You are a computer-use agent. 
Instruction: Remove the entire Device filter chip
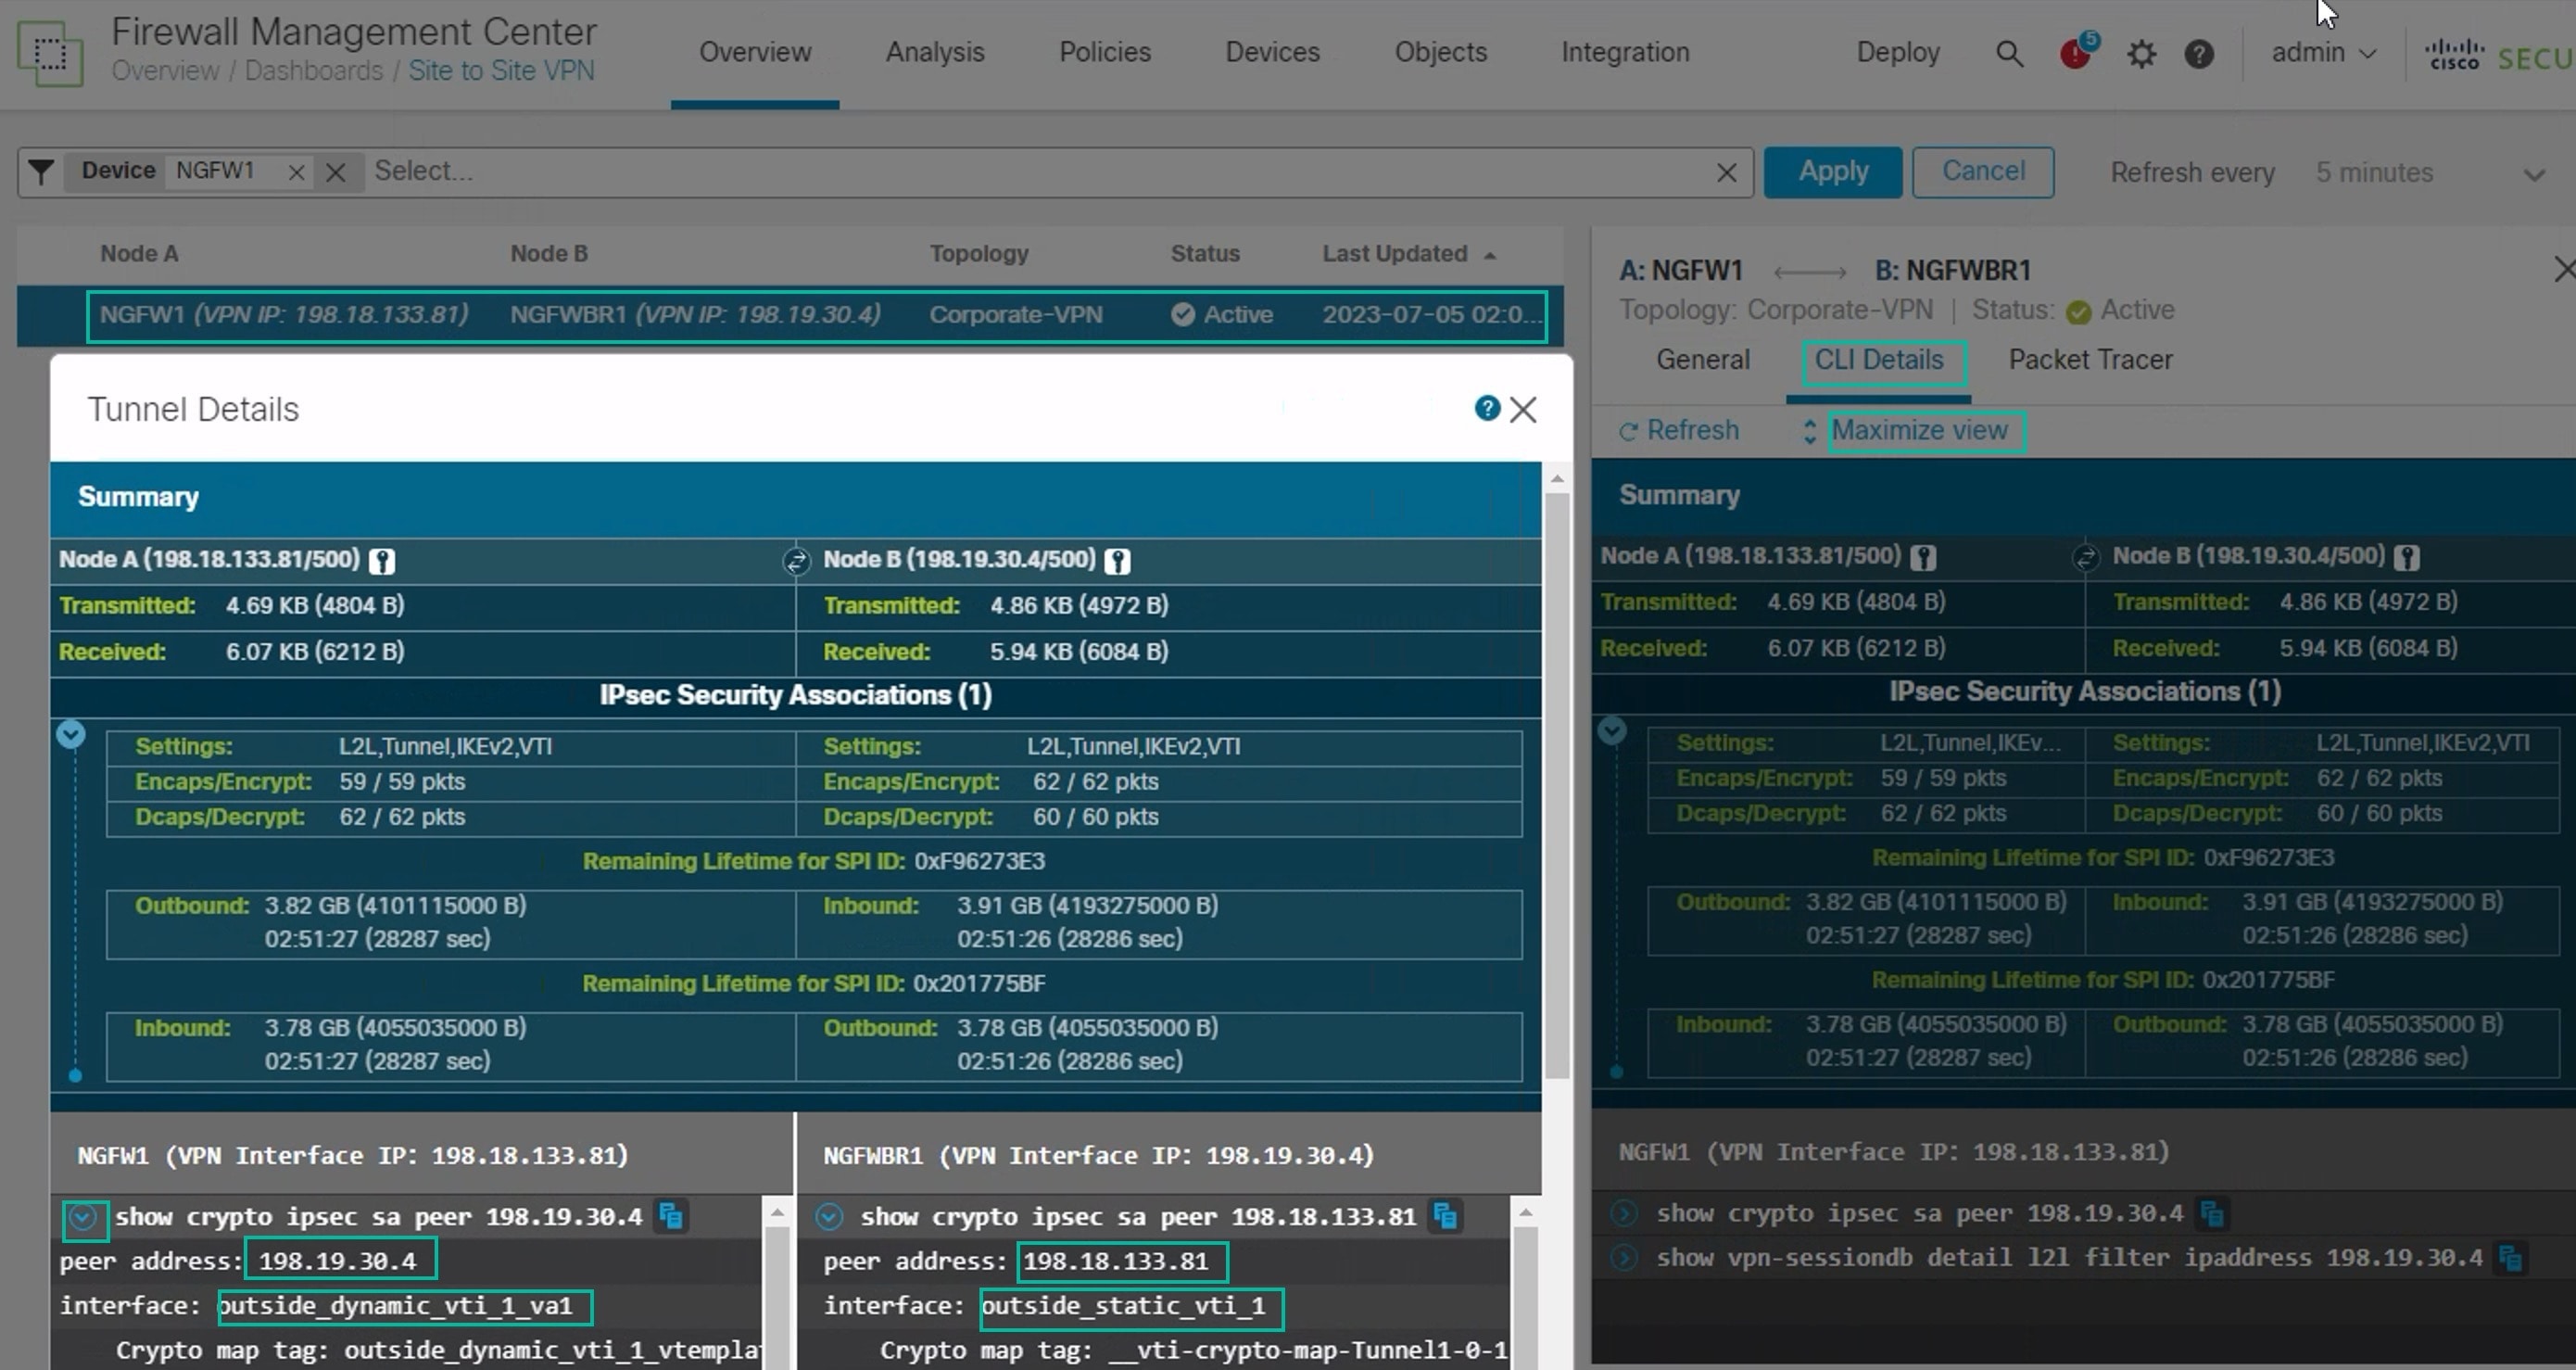tap(336, 173)
